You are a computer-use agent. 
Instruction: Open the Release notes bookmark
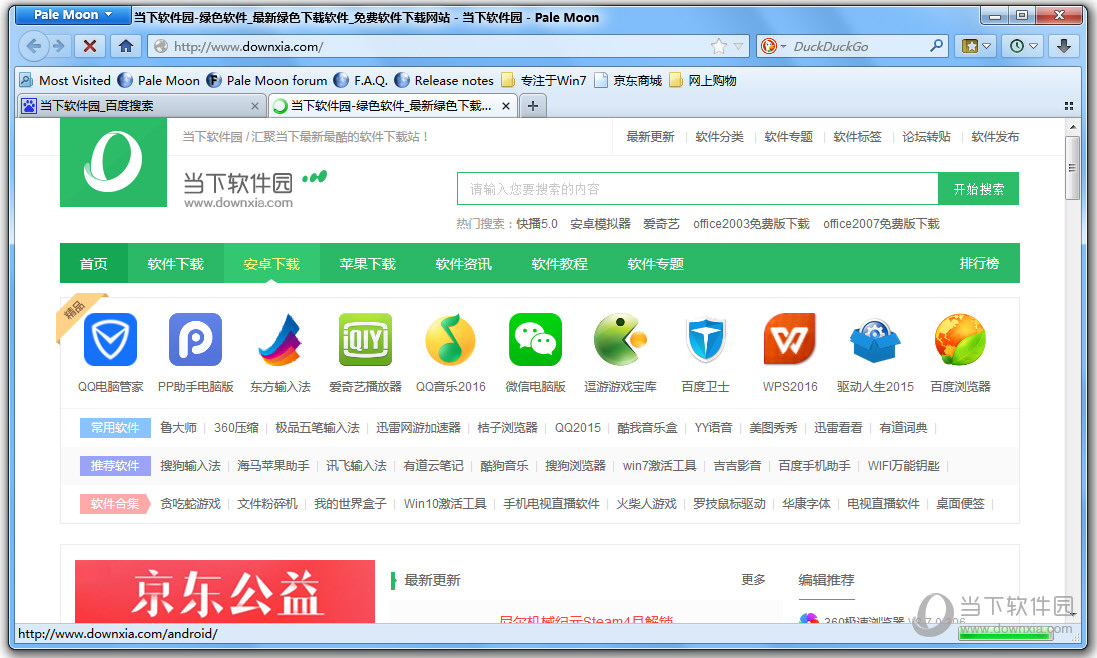click(444, 80)
